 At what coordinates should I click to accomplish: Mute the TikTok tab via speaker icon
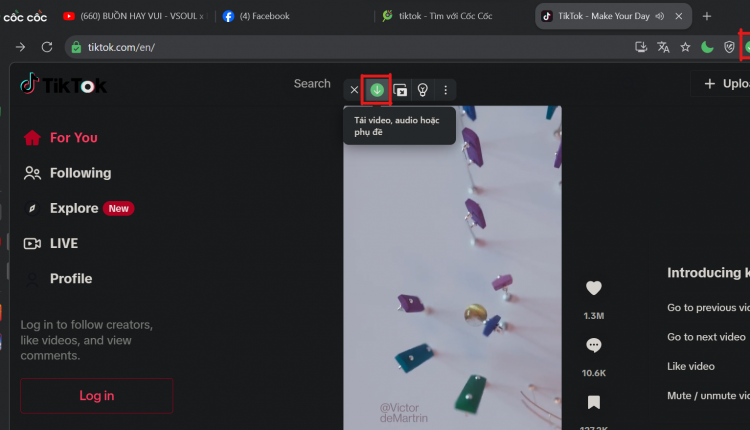click(660, 16)
